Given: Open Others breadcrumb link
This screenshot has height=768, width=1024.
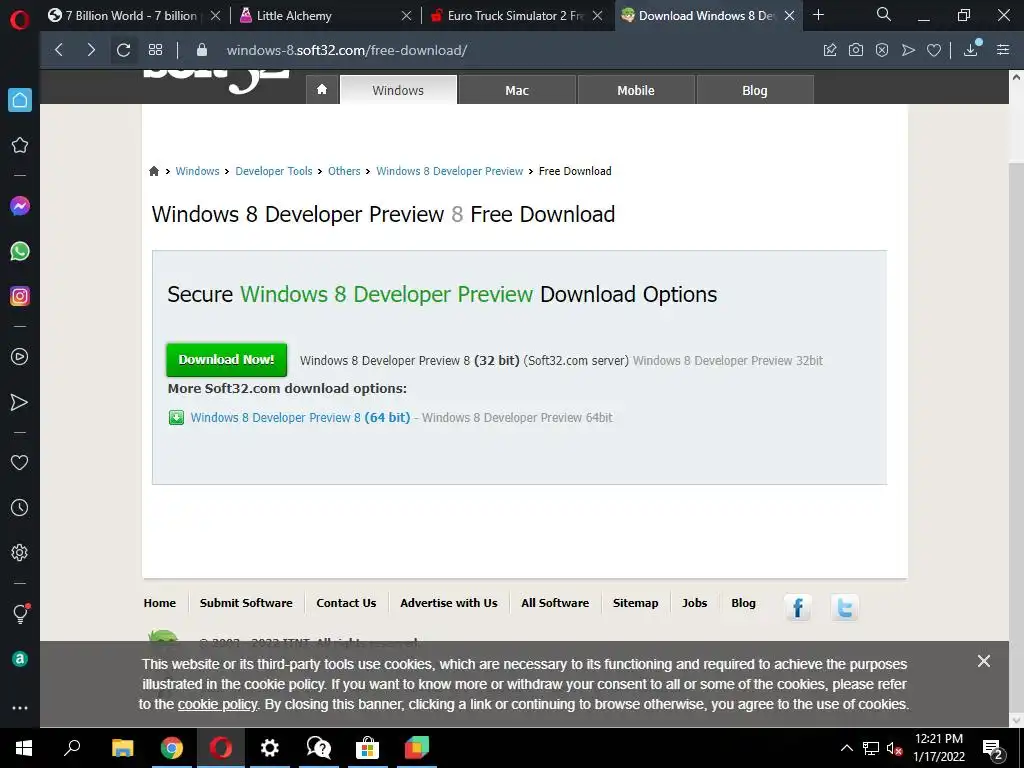Looking at the screenshot, I should click(344, 171).
